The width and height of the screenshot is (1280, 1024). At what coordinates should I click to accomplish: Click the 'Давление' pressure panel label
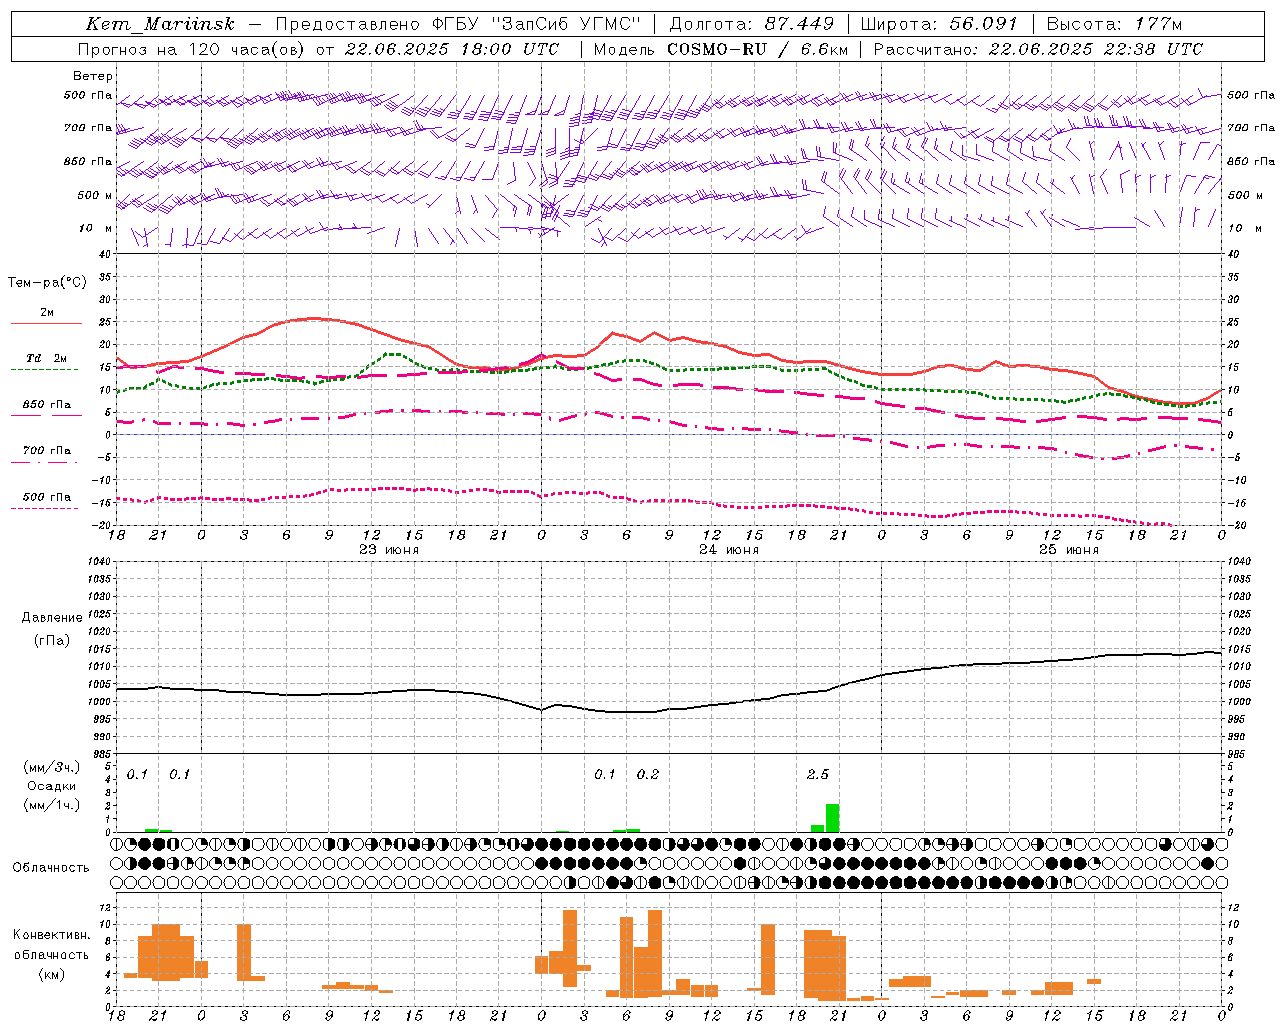pyautogui.click(x=52, y=618)
